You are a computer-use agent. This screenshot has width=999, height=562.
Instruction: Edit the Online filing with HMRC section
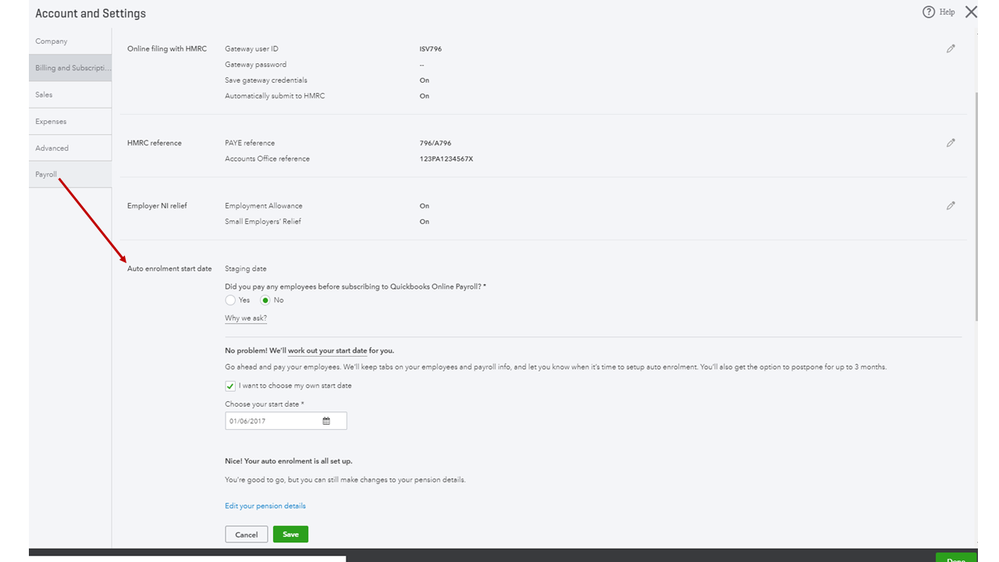pyautogui.click(x=950, y=49)
